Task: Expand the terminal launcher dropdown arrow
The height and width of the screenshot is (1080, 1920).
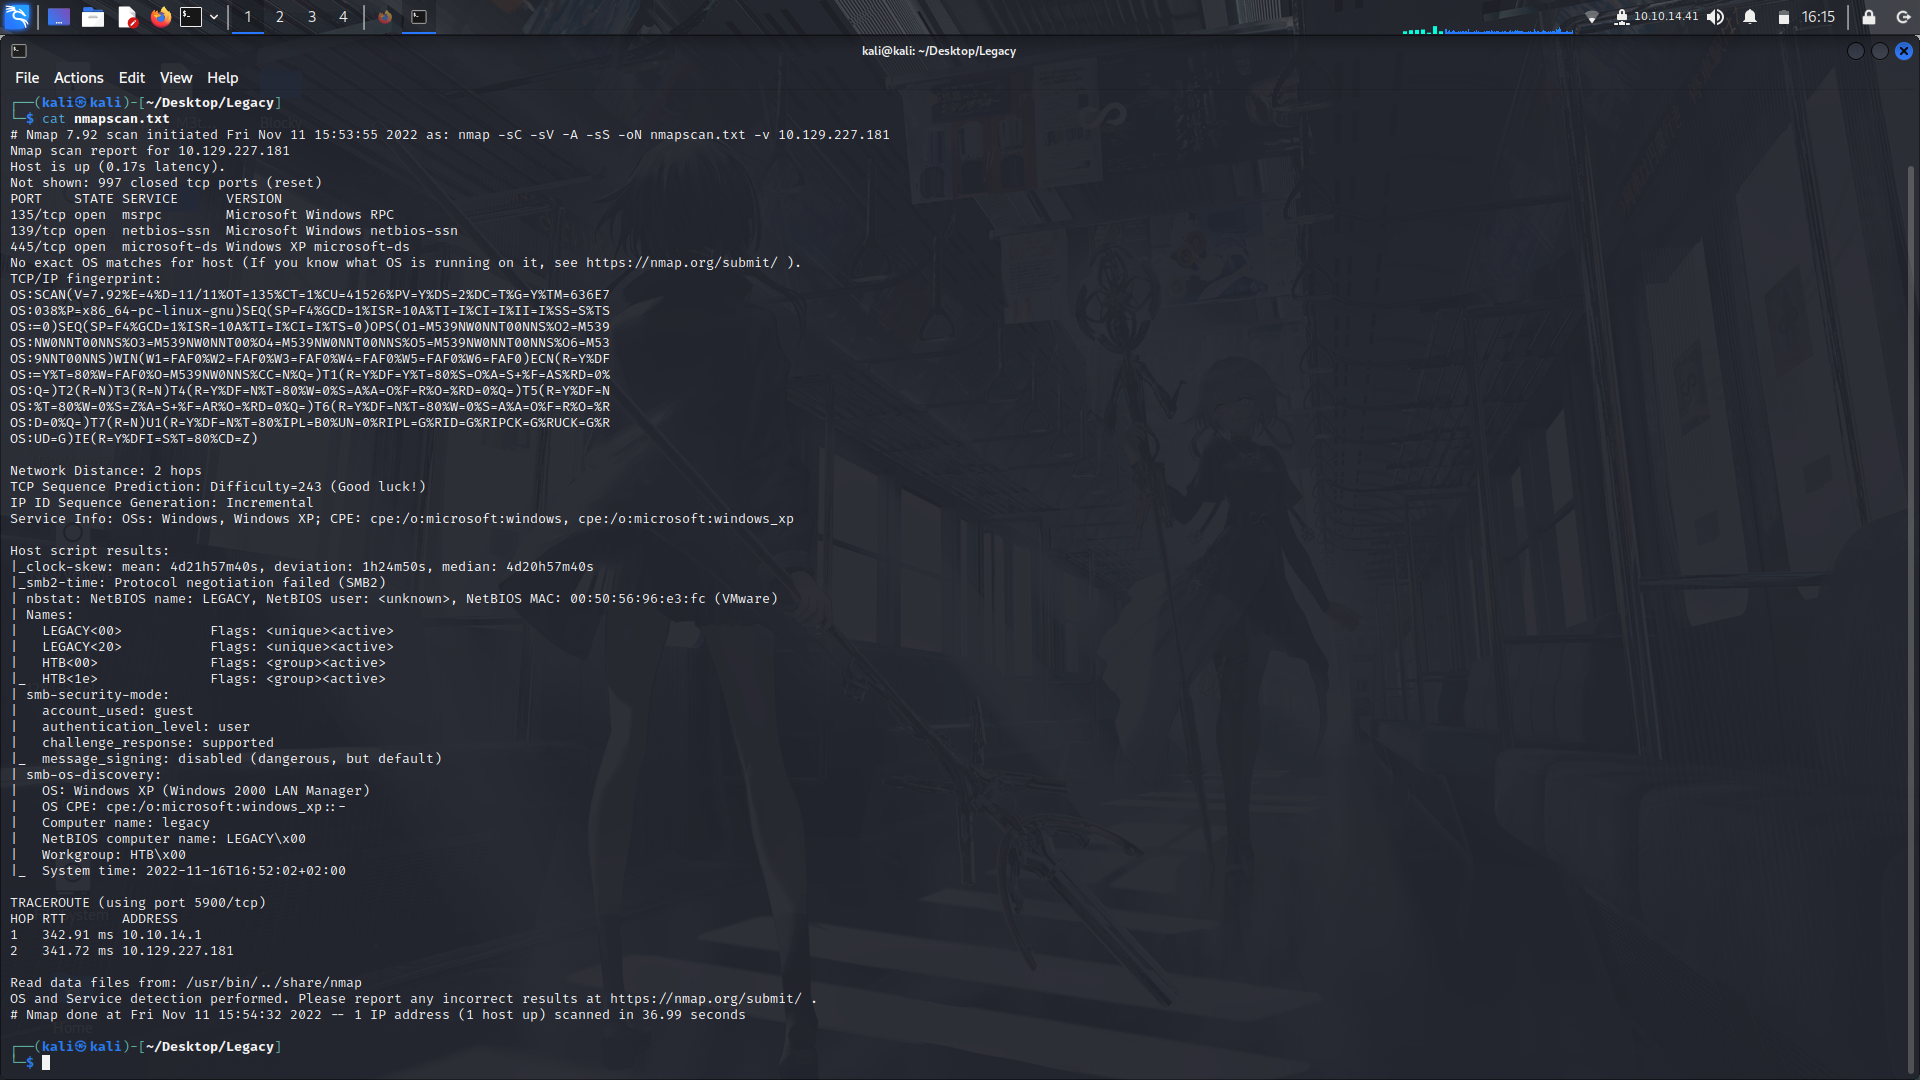Action: tap(213, 17)
